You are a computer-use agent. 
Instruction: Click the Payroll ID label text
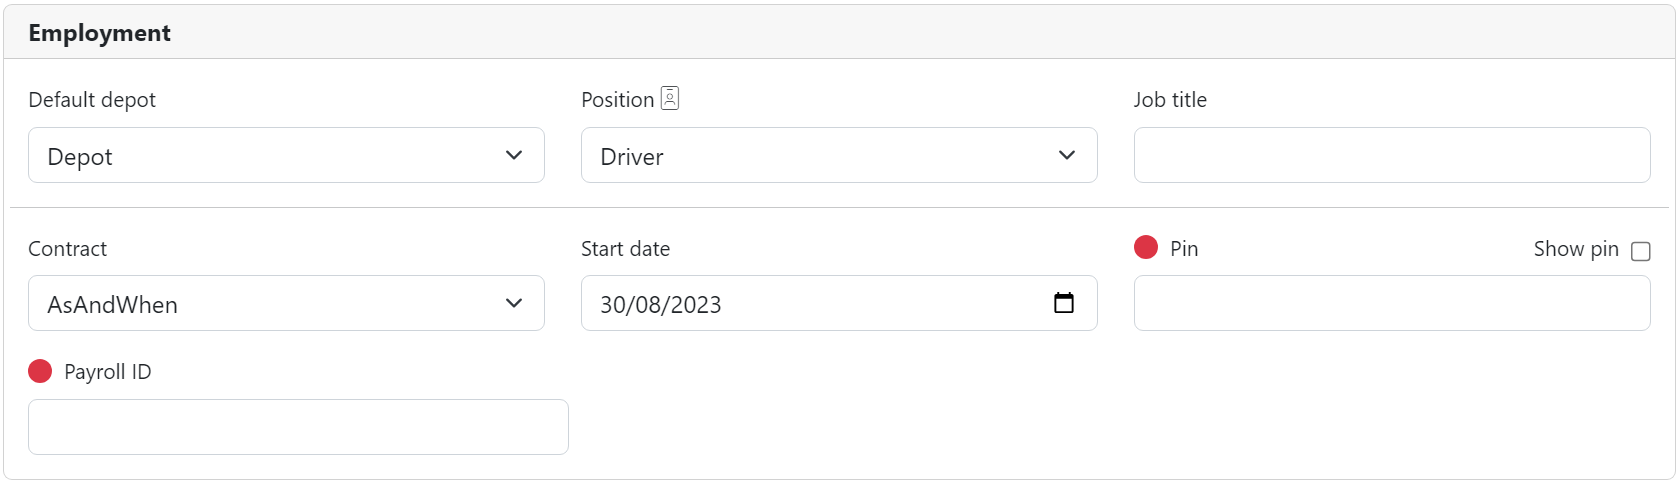[107, 372]
